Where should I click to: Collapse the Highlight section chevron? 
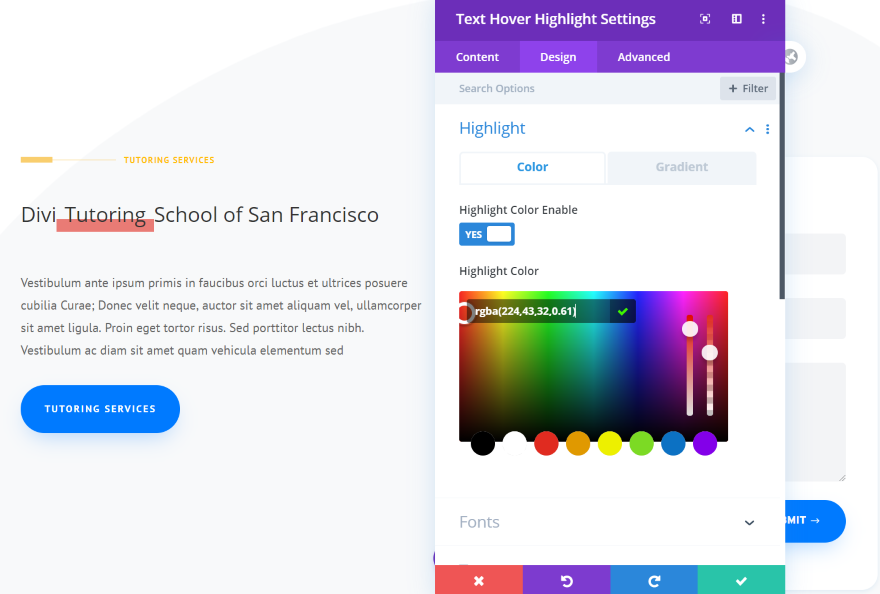[x=749, y=130]
